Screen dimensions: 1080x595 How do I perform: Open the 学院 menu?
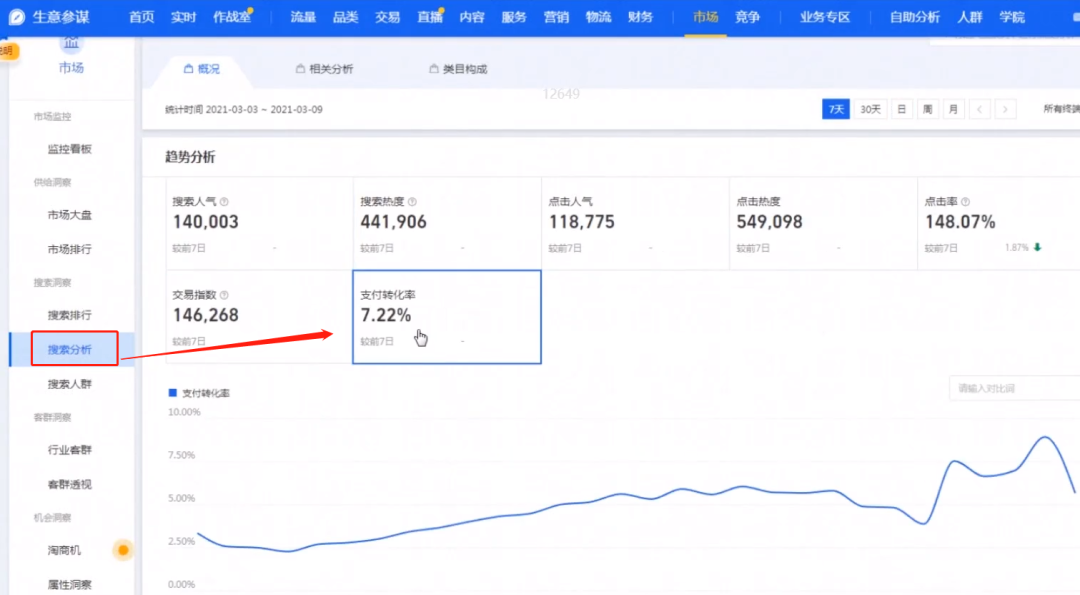(1012, 17)
